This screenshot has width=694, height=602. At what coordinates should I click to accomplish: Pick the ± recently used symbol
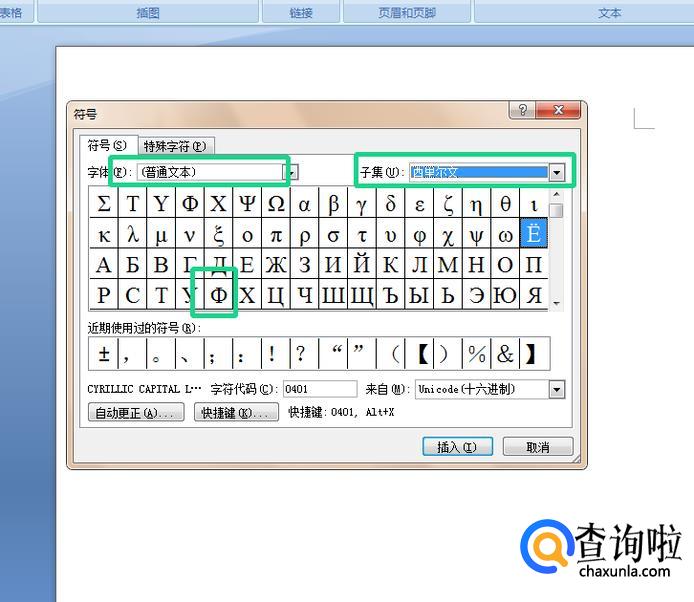(x=104, y=353)
